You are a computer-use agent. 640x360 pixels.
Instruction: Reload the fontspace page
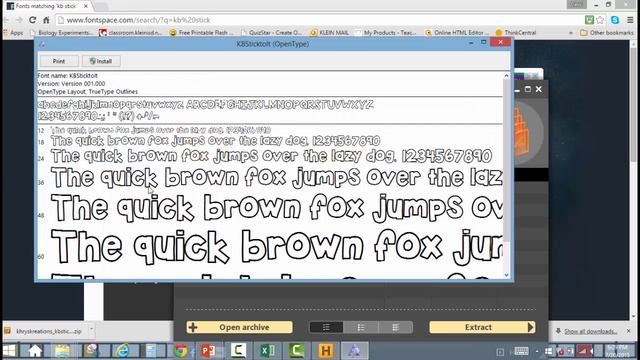(32, 20)
